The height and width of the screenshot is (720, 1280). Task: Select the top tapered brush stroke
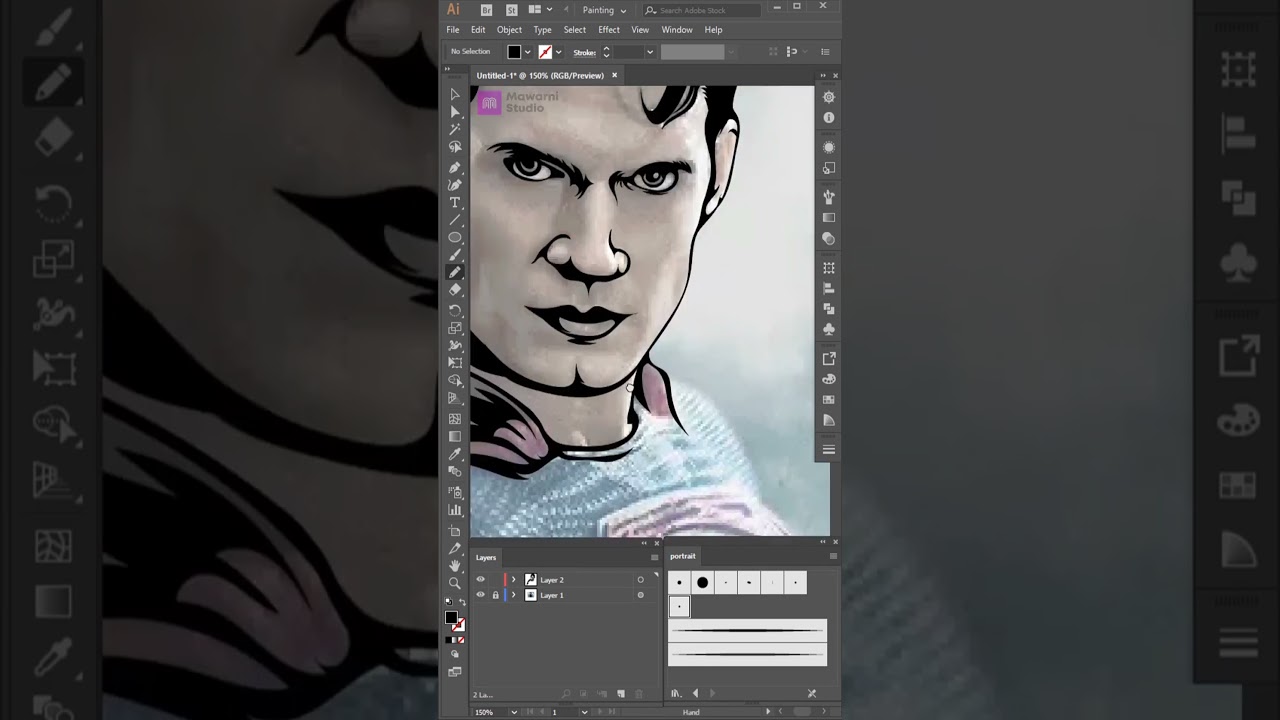coord(747,630)
